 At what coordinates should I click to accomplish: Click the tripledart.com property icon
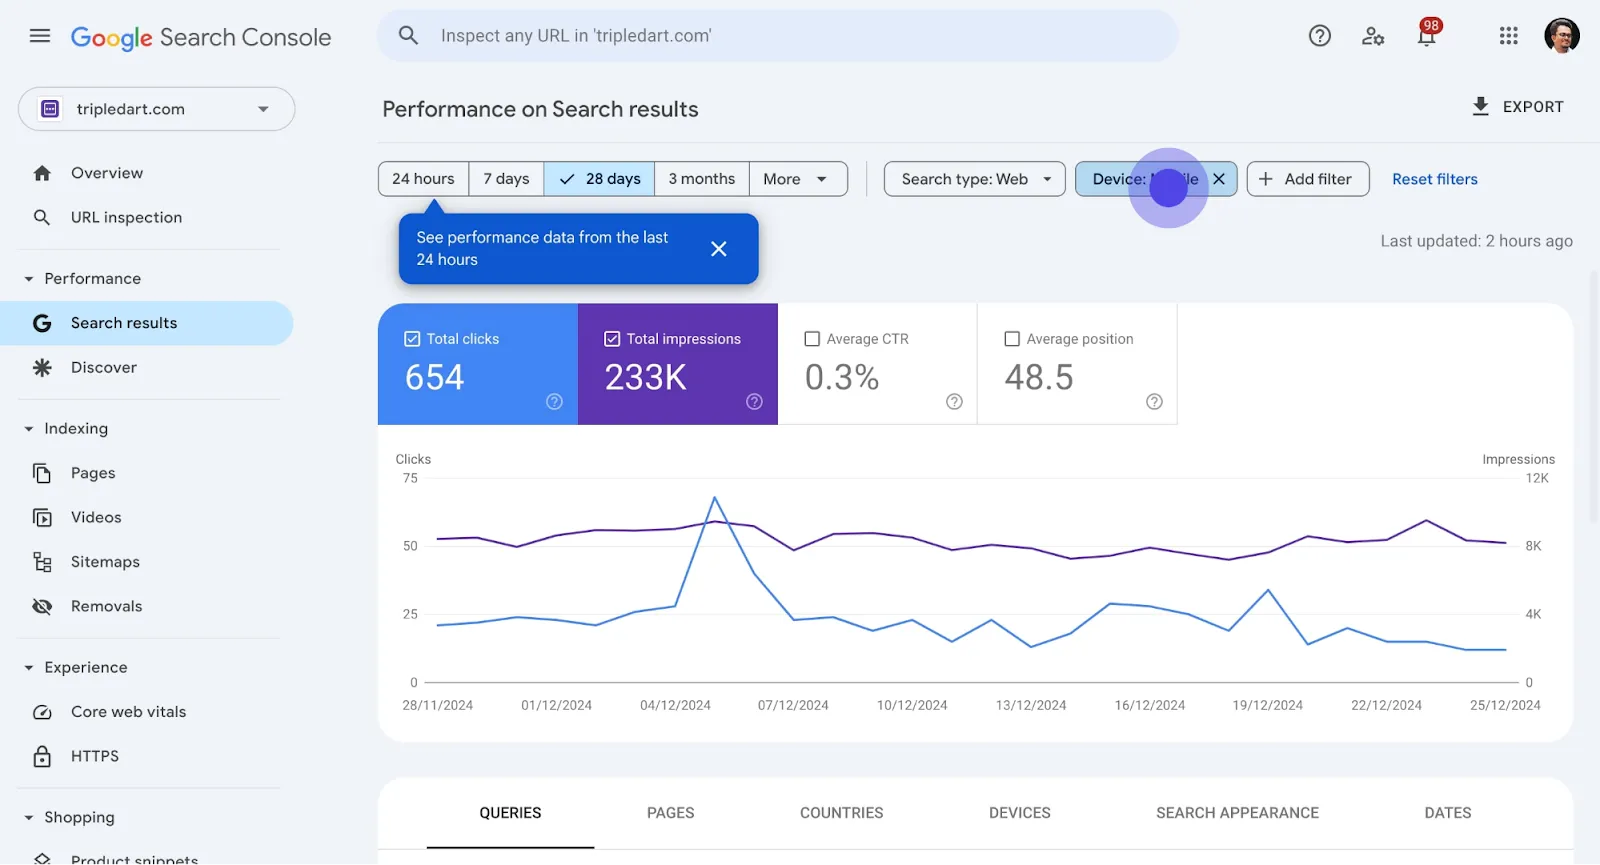(x=50, y=109)
